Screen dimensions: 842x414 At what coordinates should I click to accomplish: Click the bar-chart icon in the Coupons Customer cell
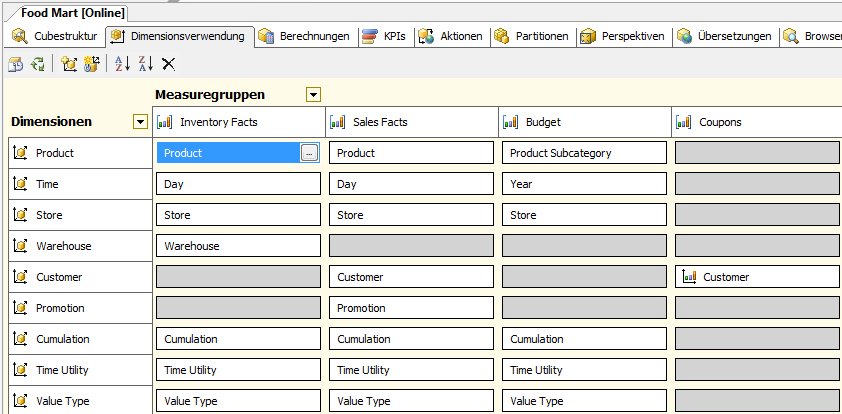689,277
